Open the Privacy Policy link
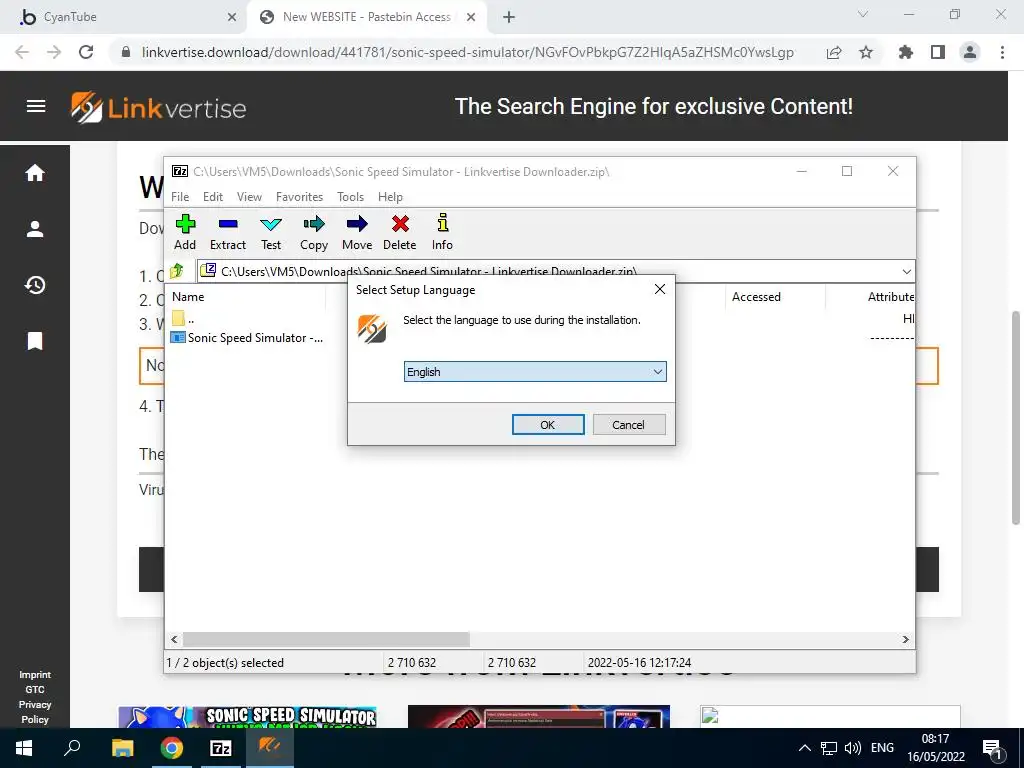Viewport: 1024px width, 768px height. point(35,712)
